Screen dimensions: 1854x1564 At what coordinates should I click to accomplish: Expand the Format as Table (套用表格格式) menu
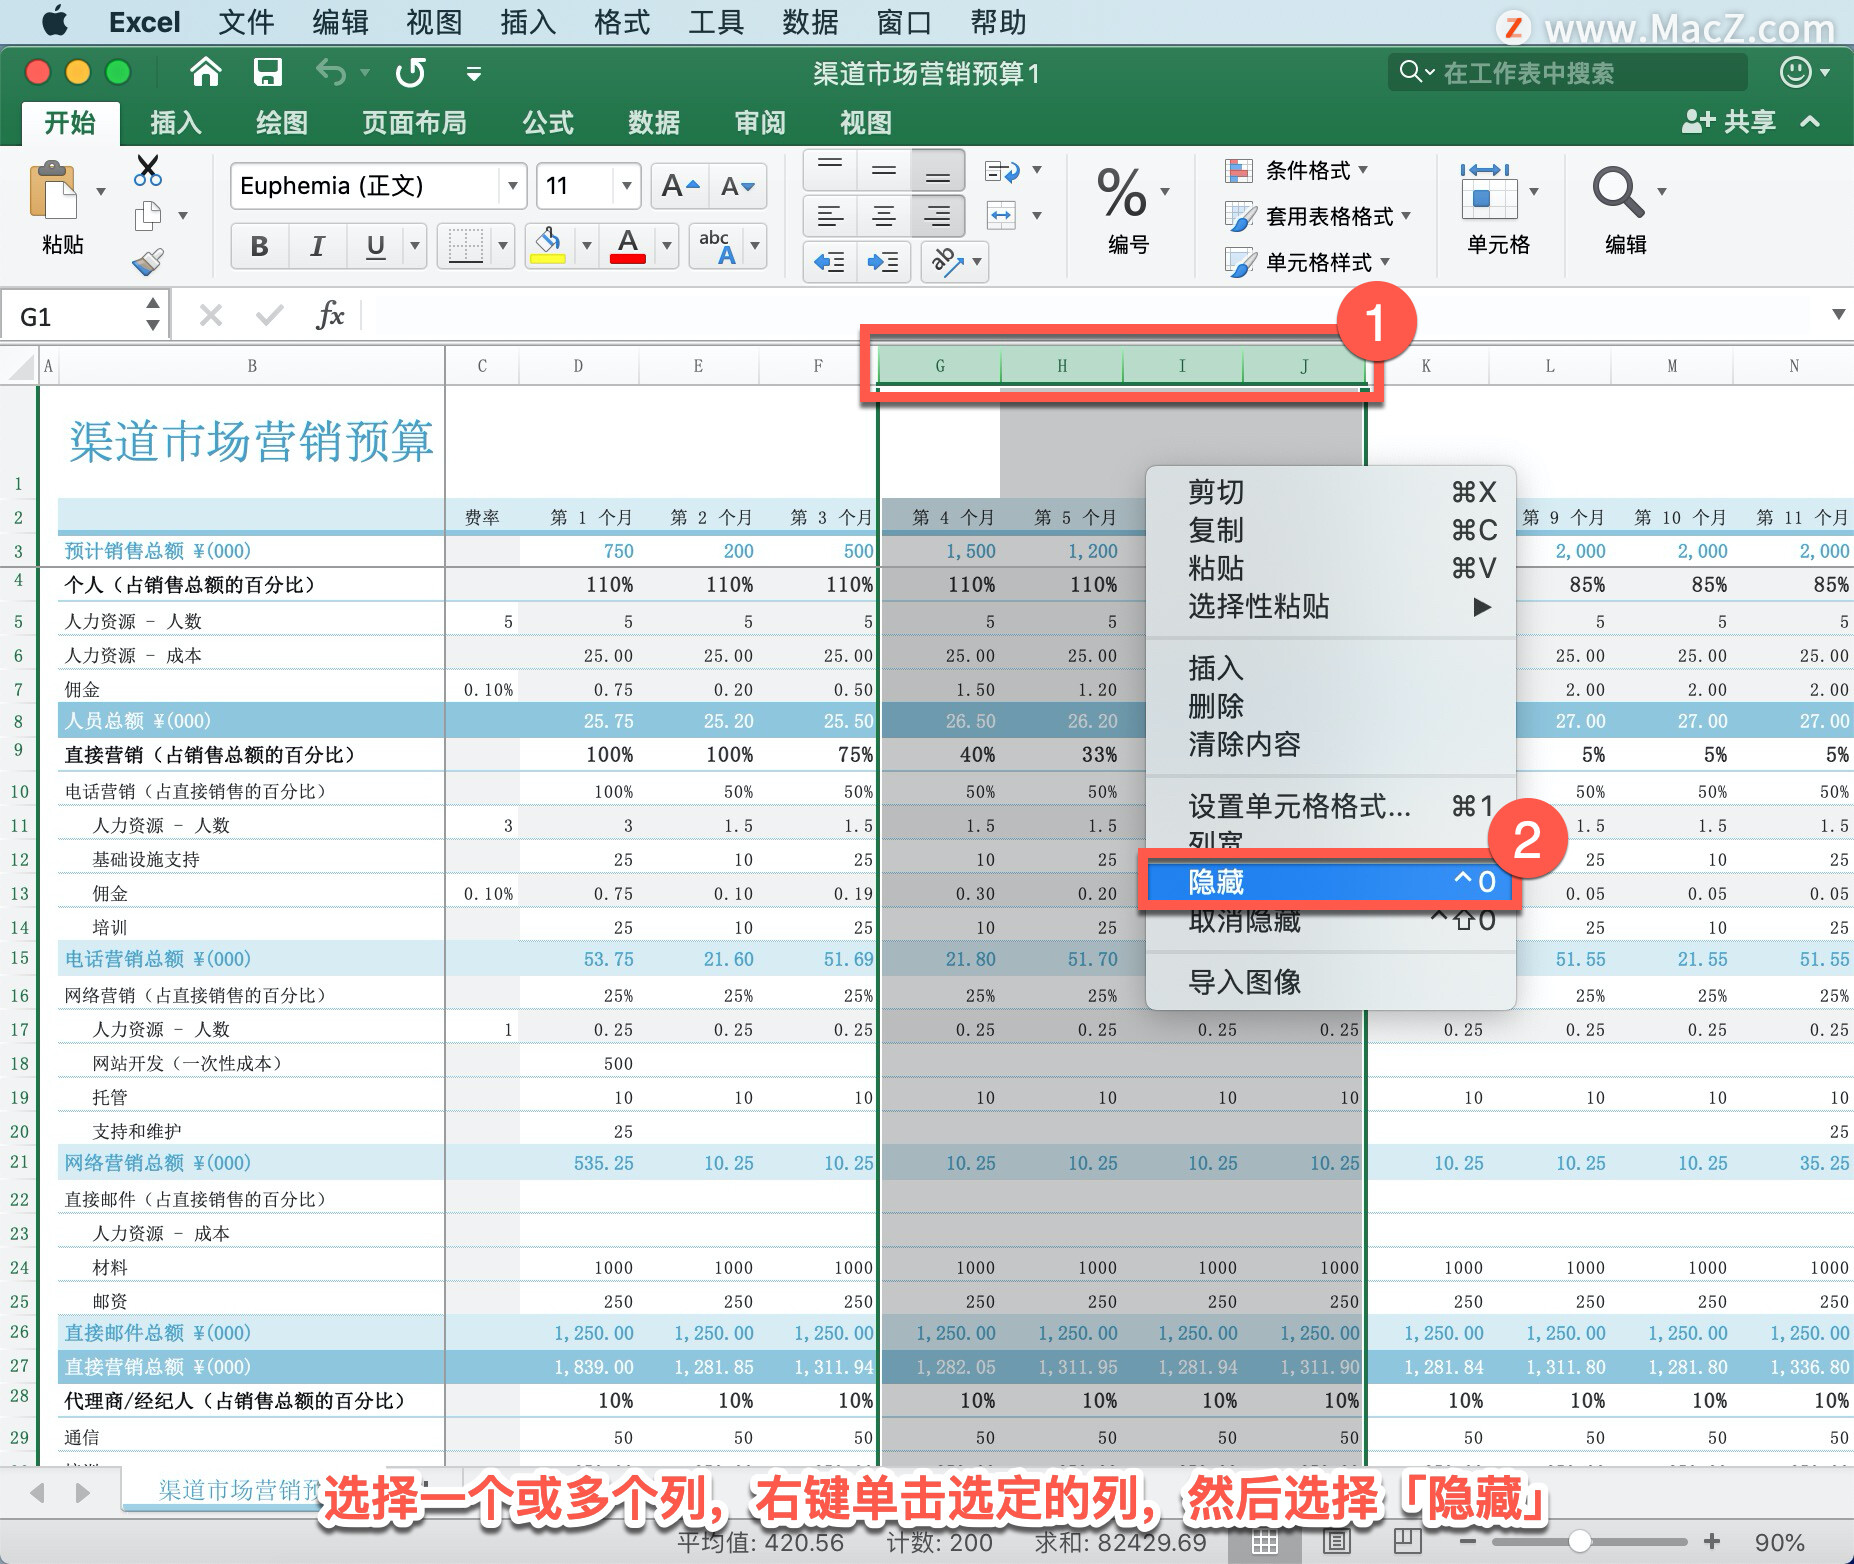[1318, 217]
